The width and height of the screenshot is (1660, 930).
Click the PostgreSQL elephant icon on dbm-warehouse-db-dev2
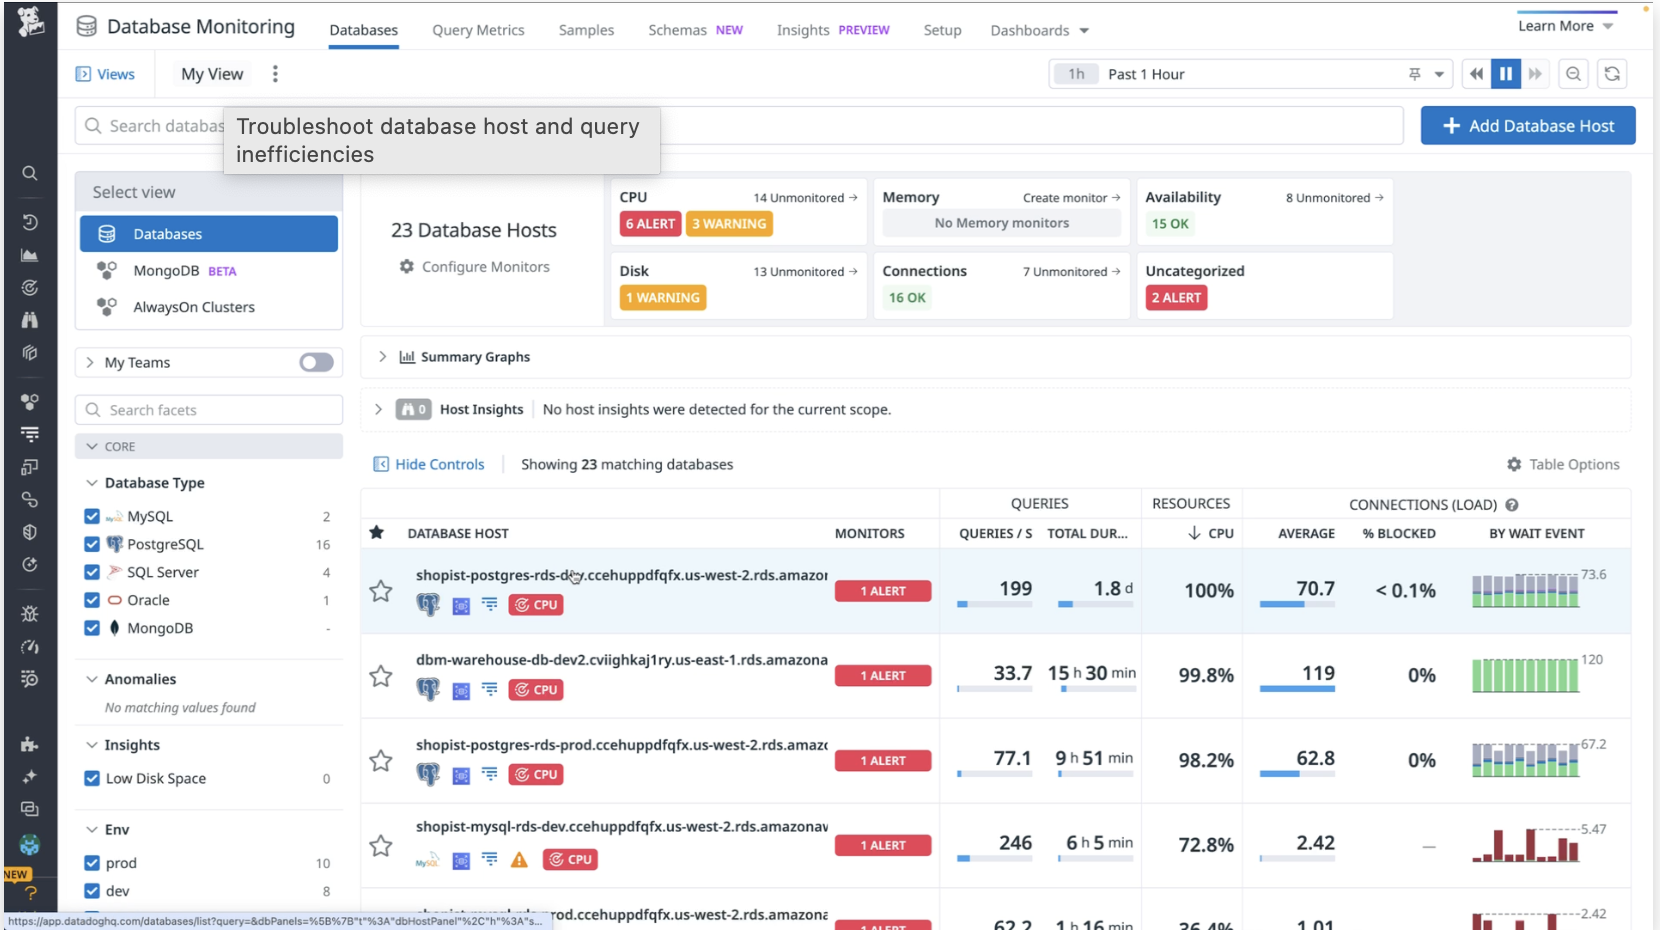pyautogui.click(x=427, y=689)
